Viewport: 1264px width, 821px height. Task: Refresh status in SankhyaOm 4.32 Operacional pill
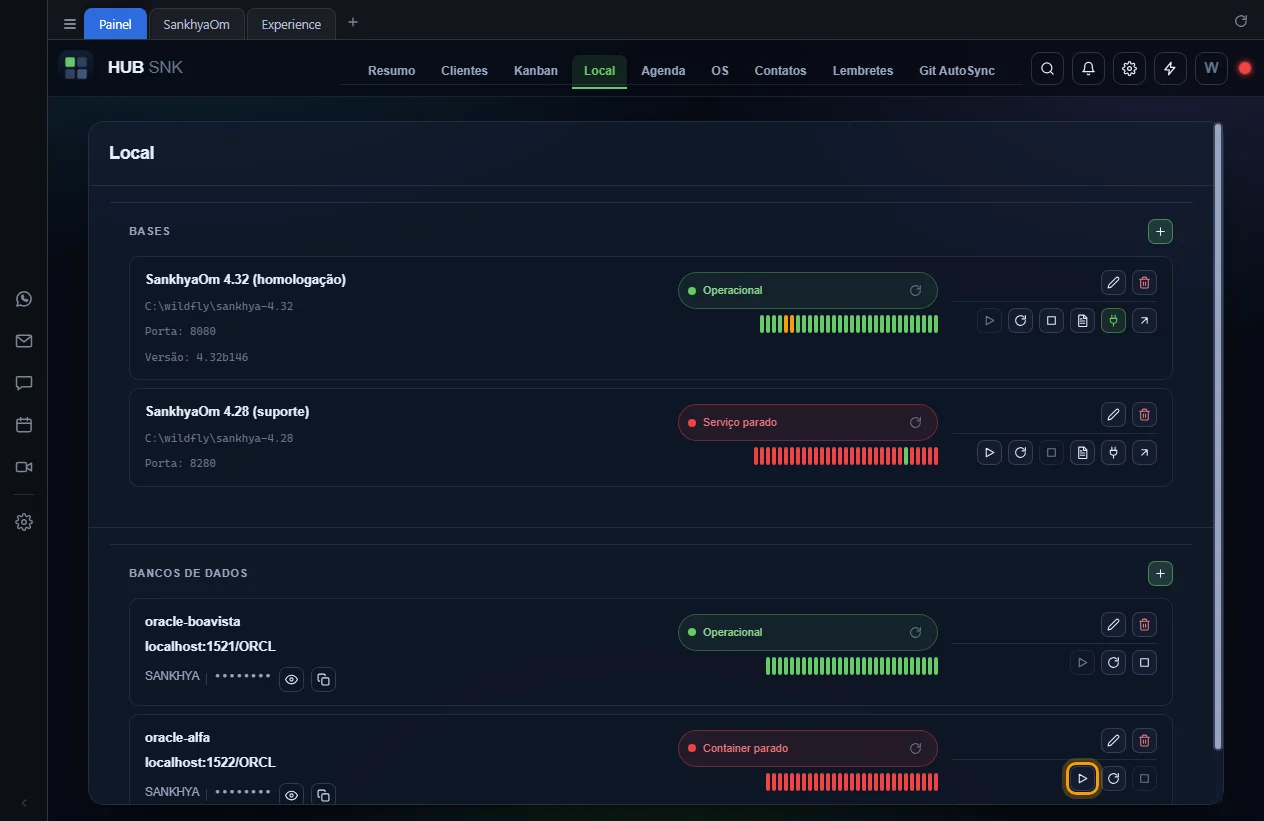point(915,290)
